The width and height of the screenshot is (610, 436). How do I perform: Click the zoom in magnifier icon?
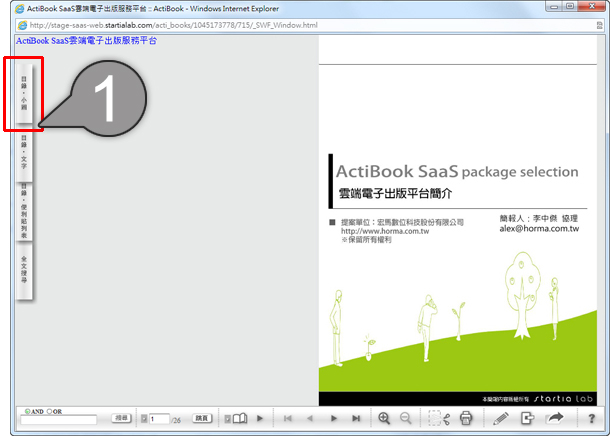point(384,418)
